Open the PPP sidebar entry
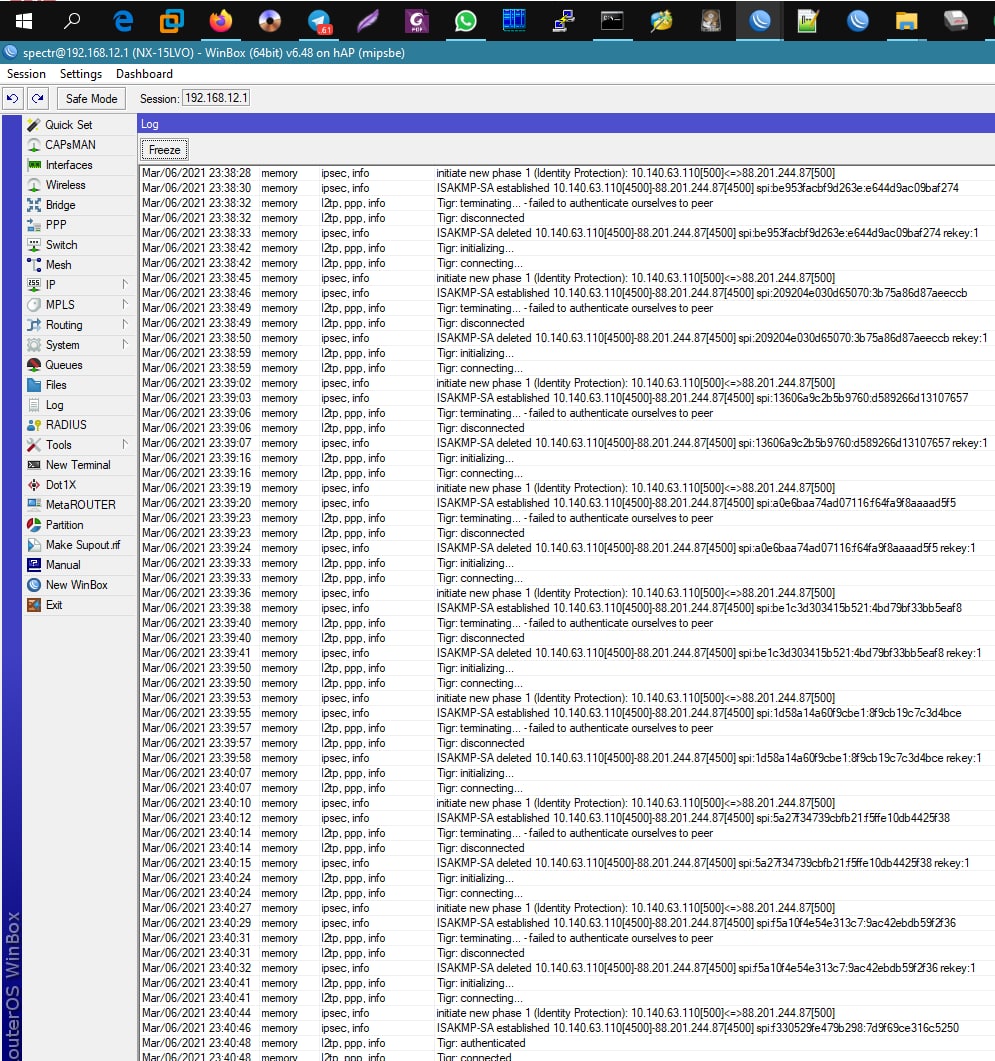 tap(79, 225)
